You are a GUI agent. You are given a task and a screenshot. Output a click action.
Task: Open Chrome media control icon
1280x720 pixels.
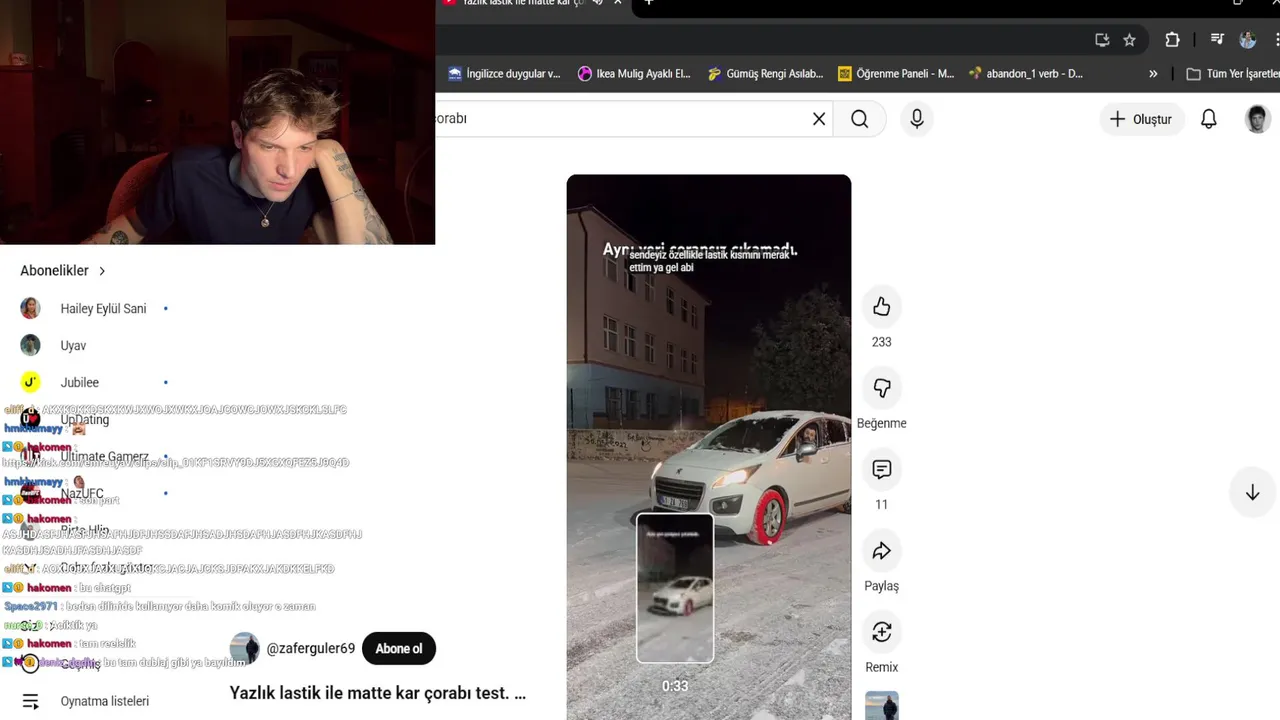1217,40
